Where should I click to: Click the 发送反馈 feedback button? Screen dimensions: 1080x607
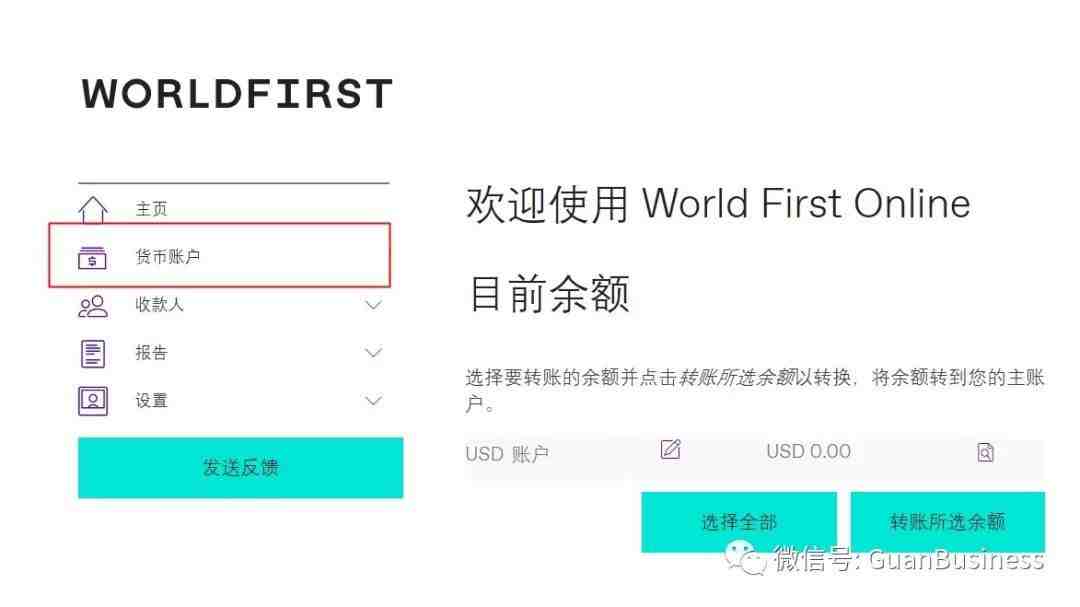240,468
